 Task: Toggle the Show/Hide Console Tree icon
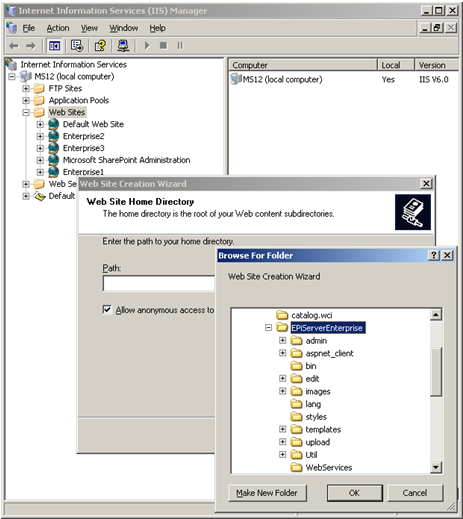pyautogui.click(x=54, y=46)
